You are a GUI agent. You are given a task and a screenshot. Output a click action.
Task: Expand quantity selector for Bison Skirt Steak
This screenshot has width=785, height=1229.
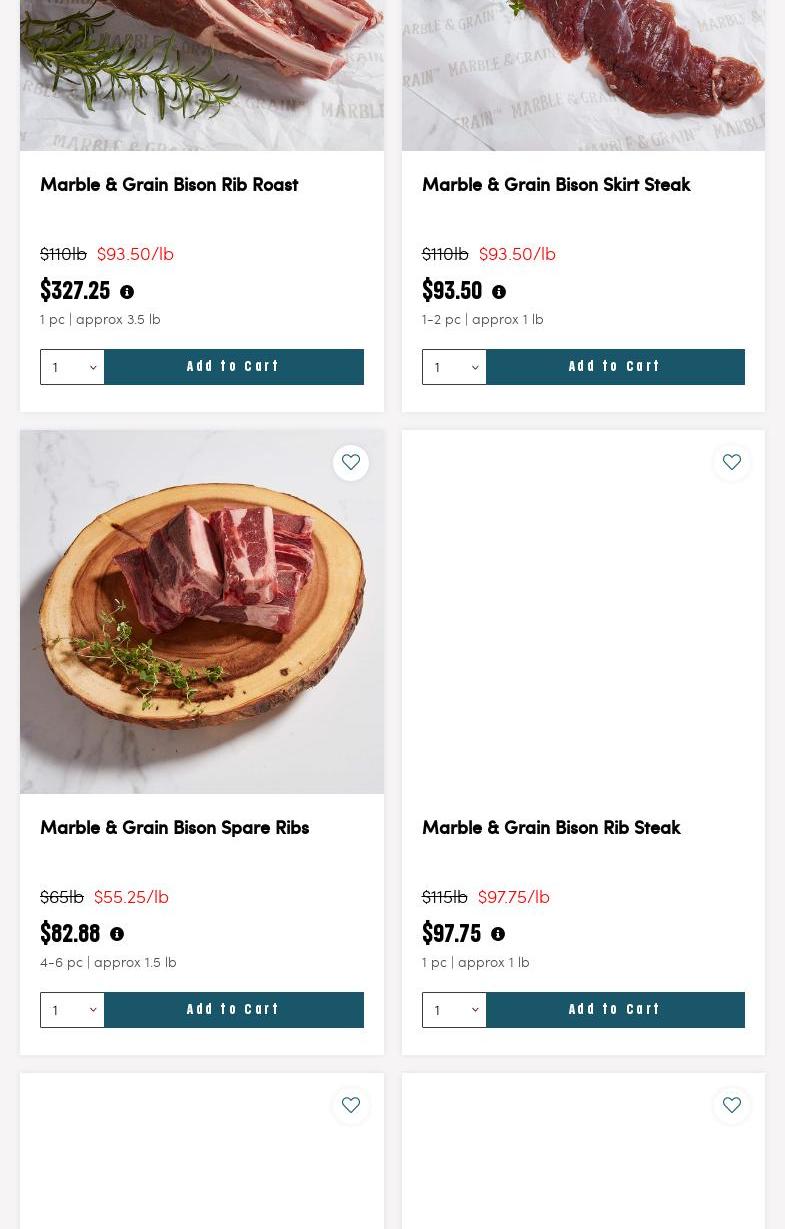[x=454, y=367]
